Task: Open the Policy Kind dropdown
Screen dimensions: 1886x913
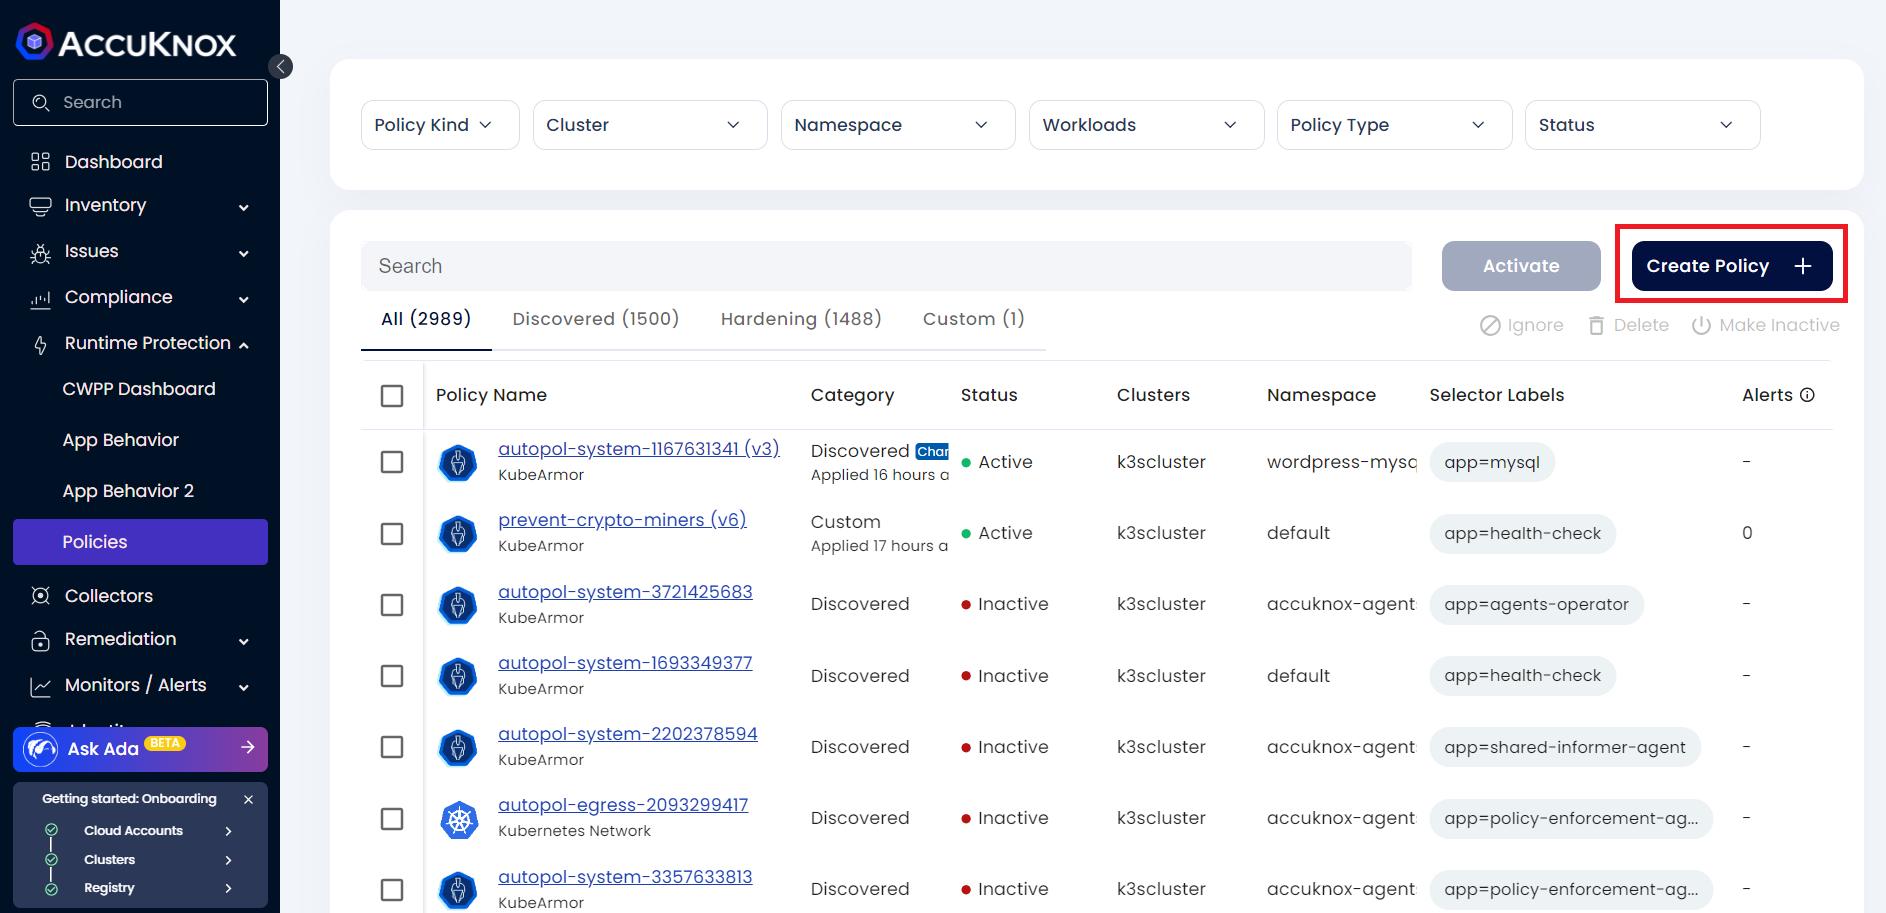Action: [439, 125]
